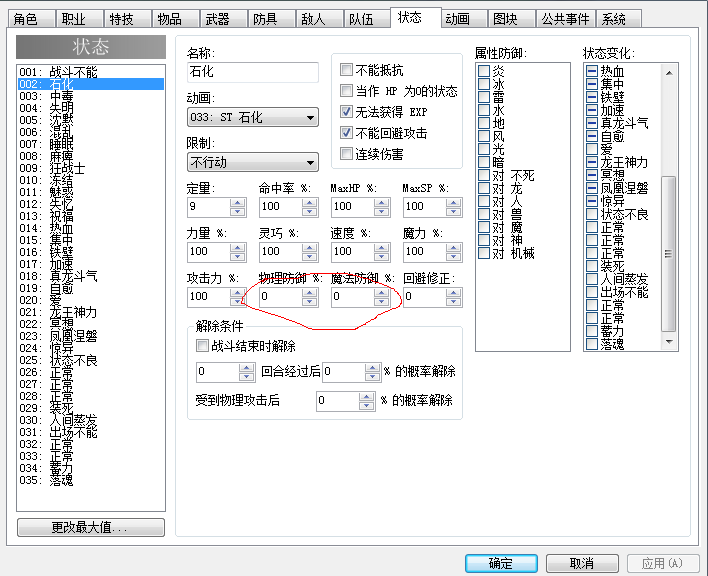
Task: Increase 受到物理攻击后 removal chance
Action: (x=367, y=396)
